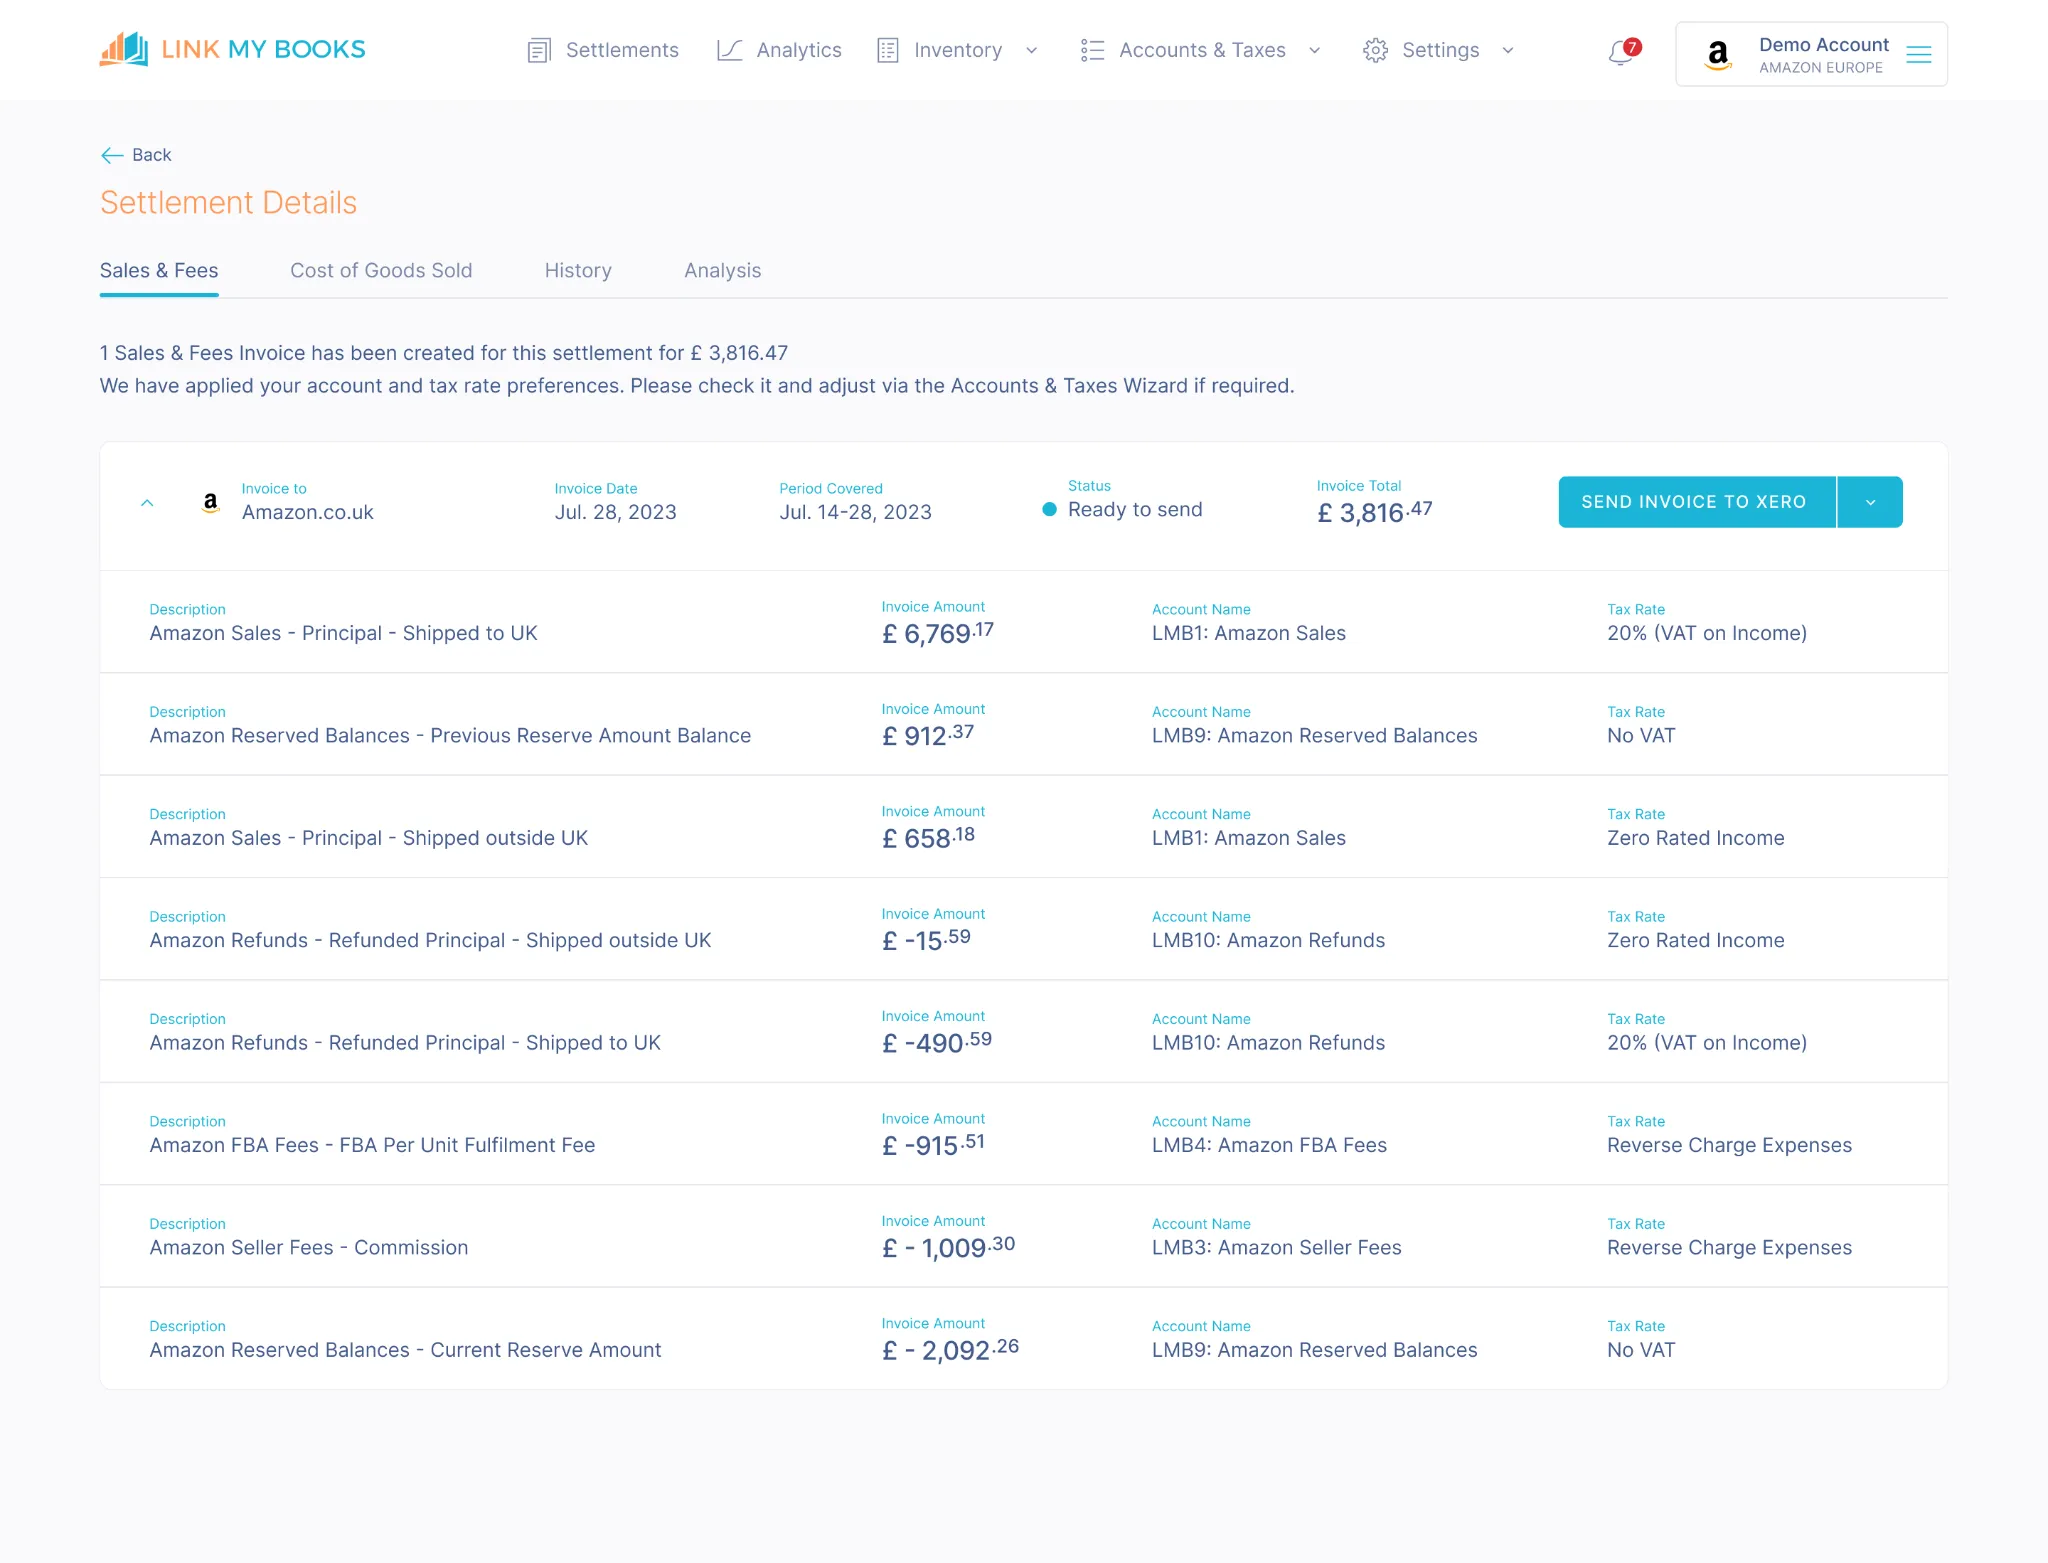This screenshot has height=1563, width=2048.
Task: Expand the Accounts & Taxes chevron
Action: coord(1314,50)
